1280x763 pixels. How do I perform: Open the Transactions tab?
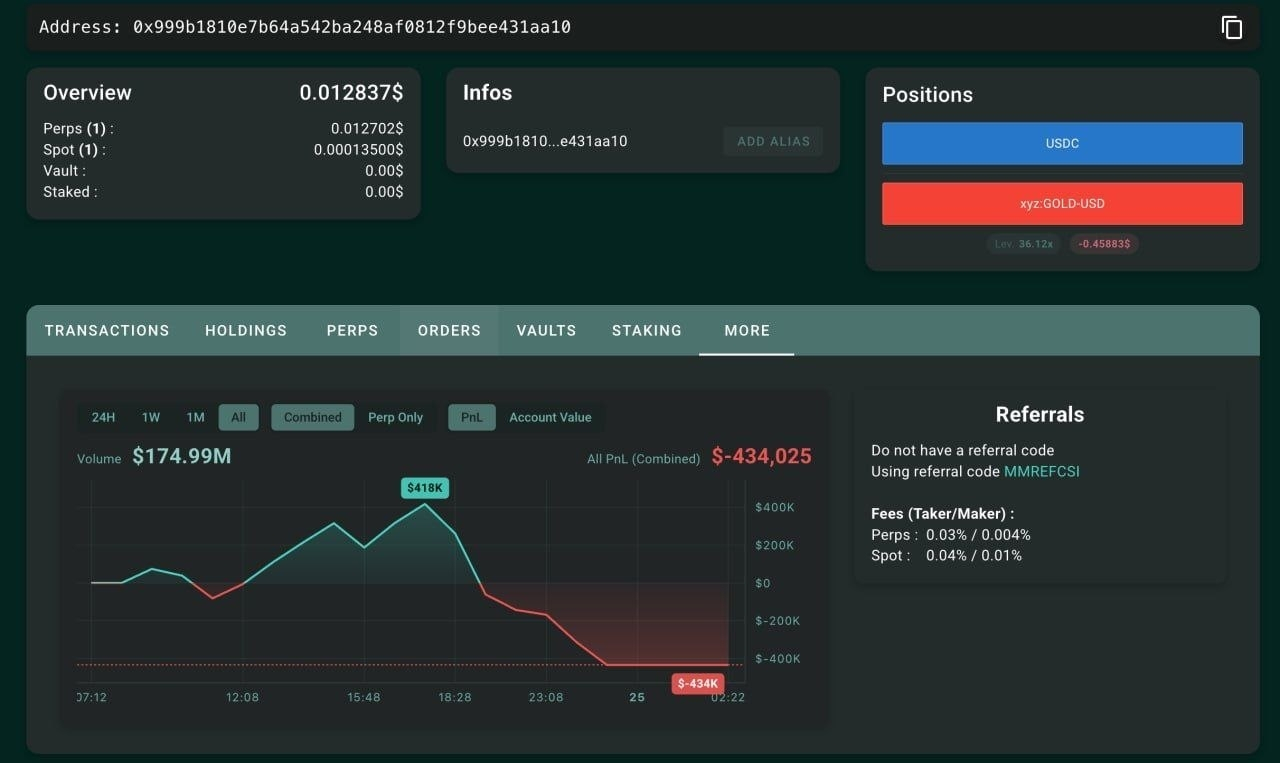[x=107, y=330]
